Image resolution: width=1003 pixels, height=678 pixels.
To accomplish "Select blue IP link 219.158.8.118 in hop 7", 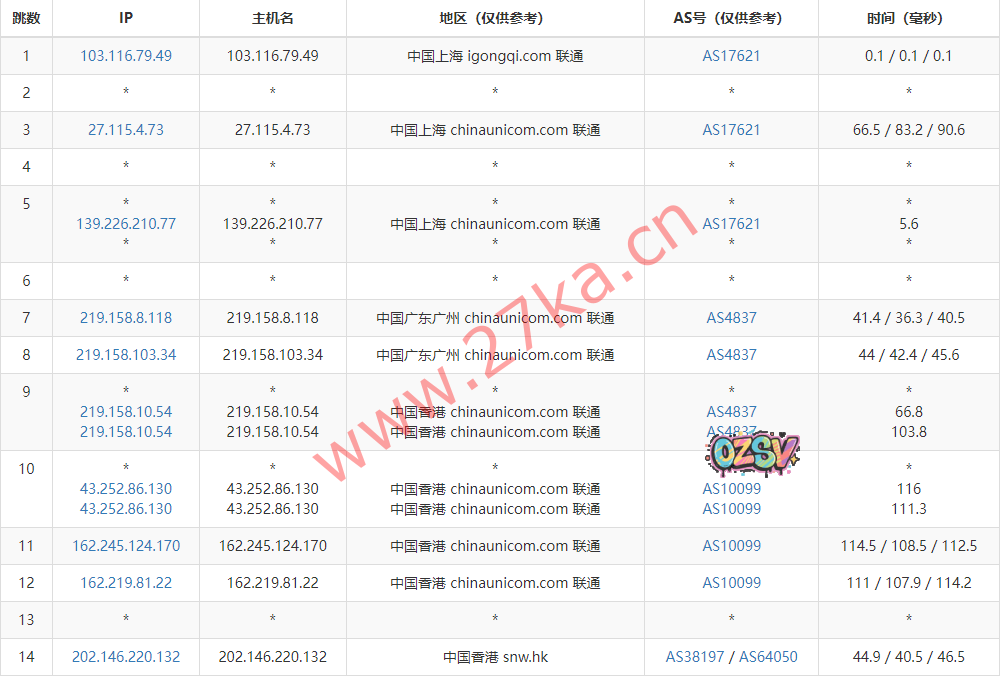I will pos(126,318).
